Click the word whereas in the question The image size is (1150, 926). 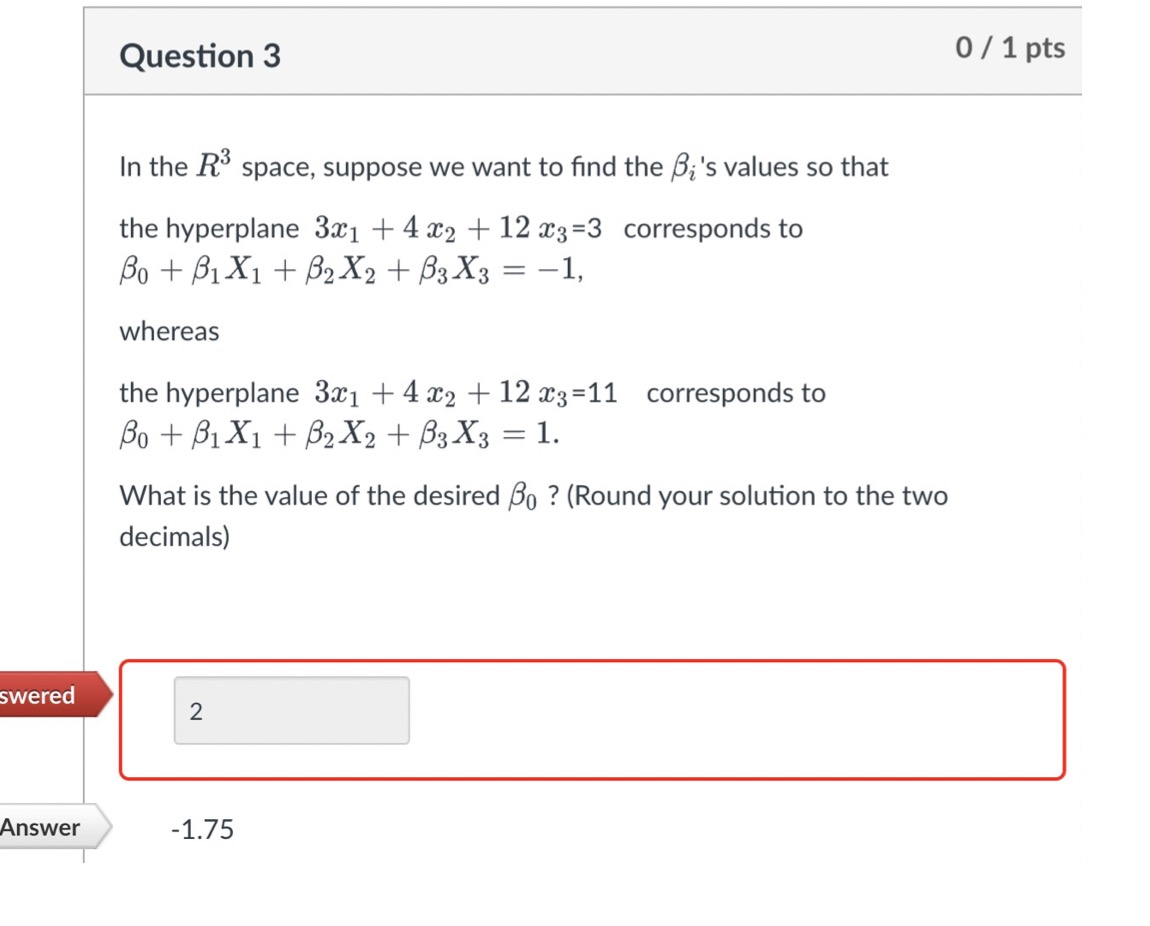pos(168,331)
